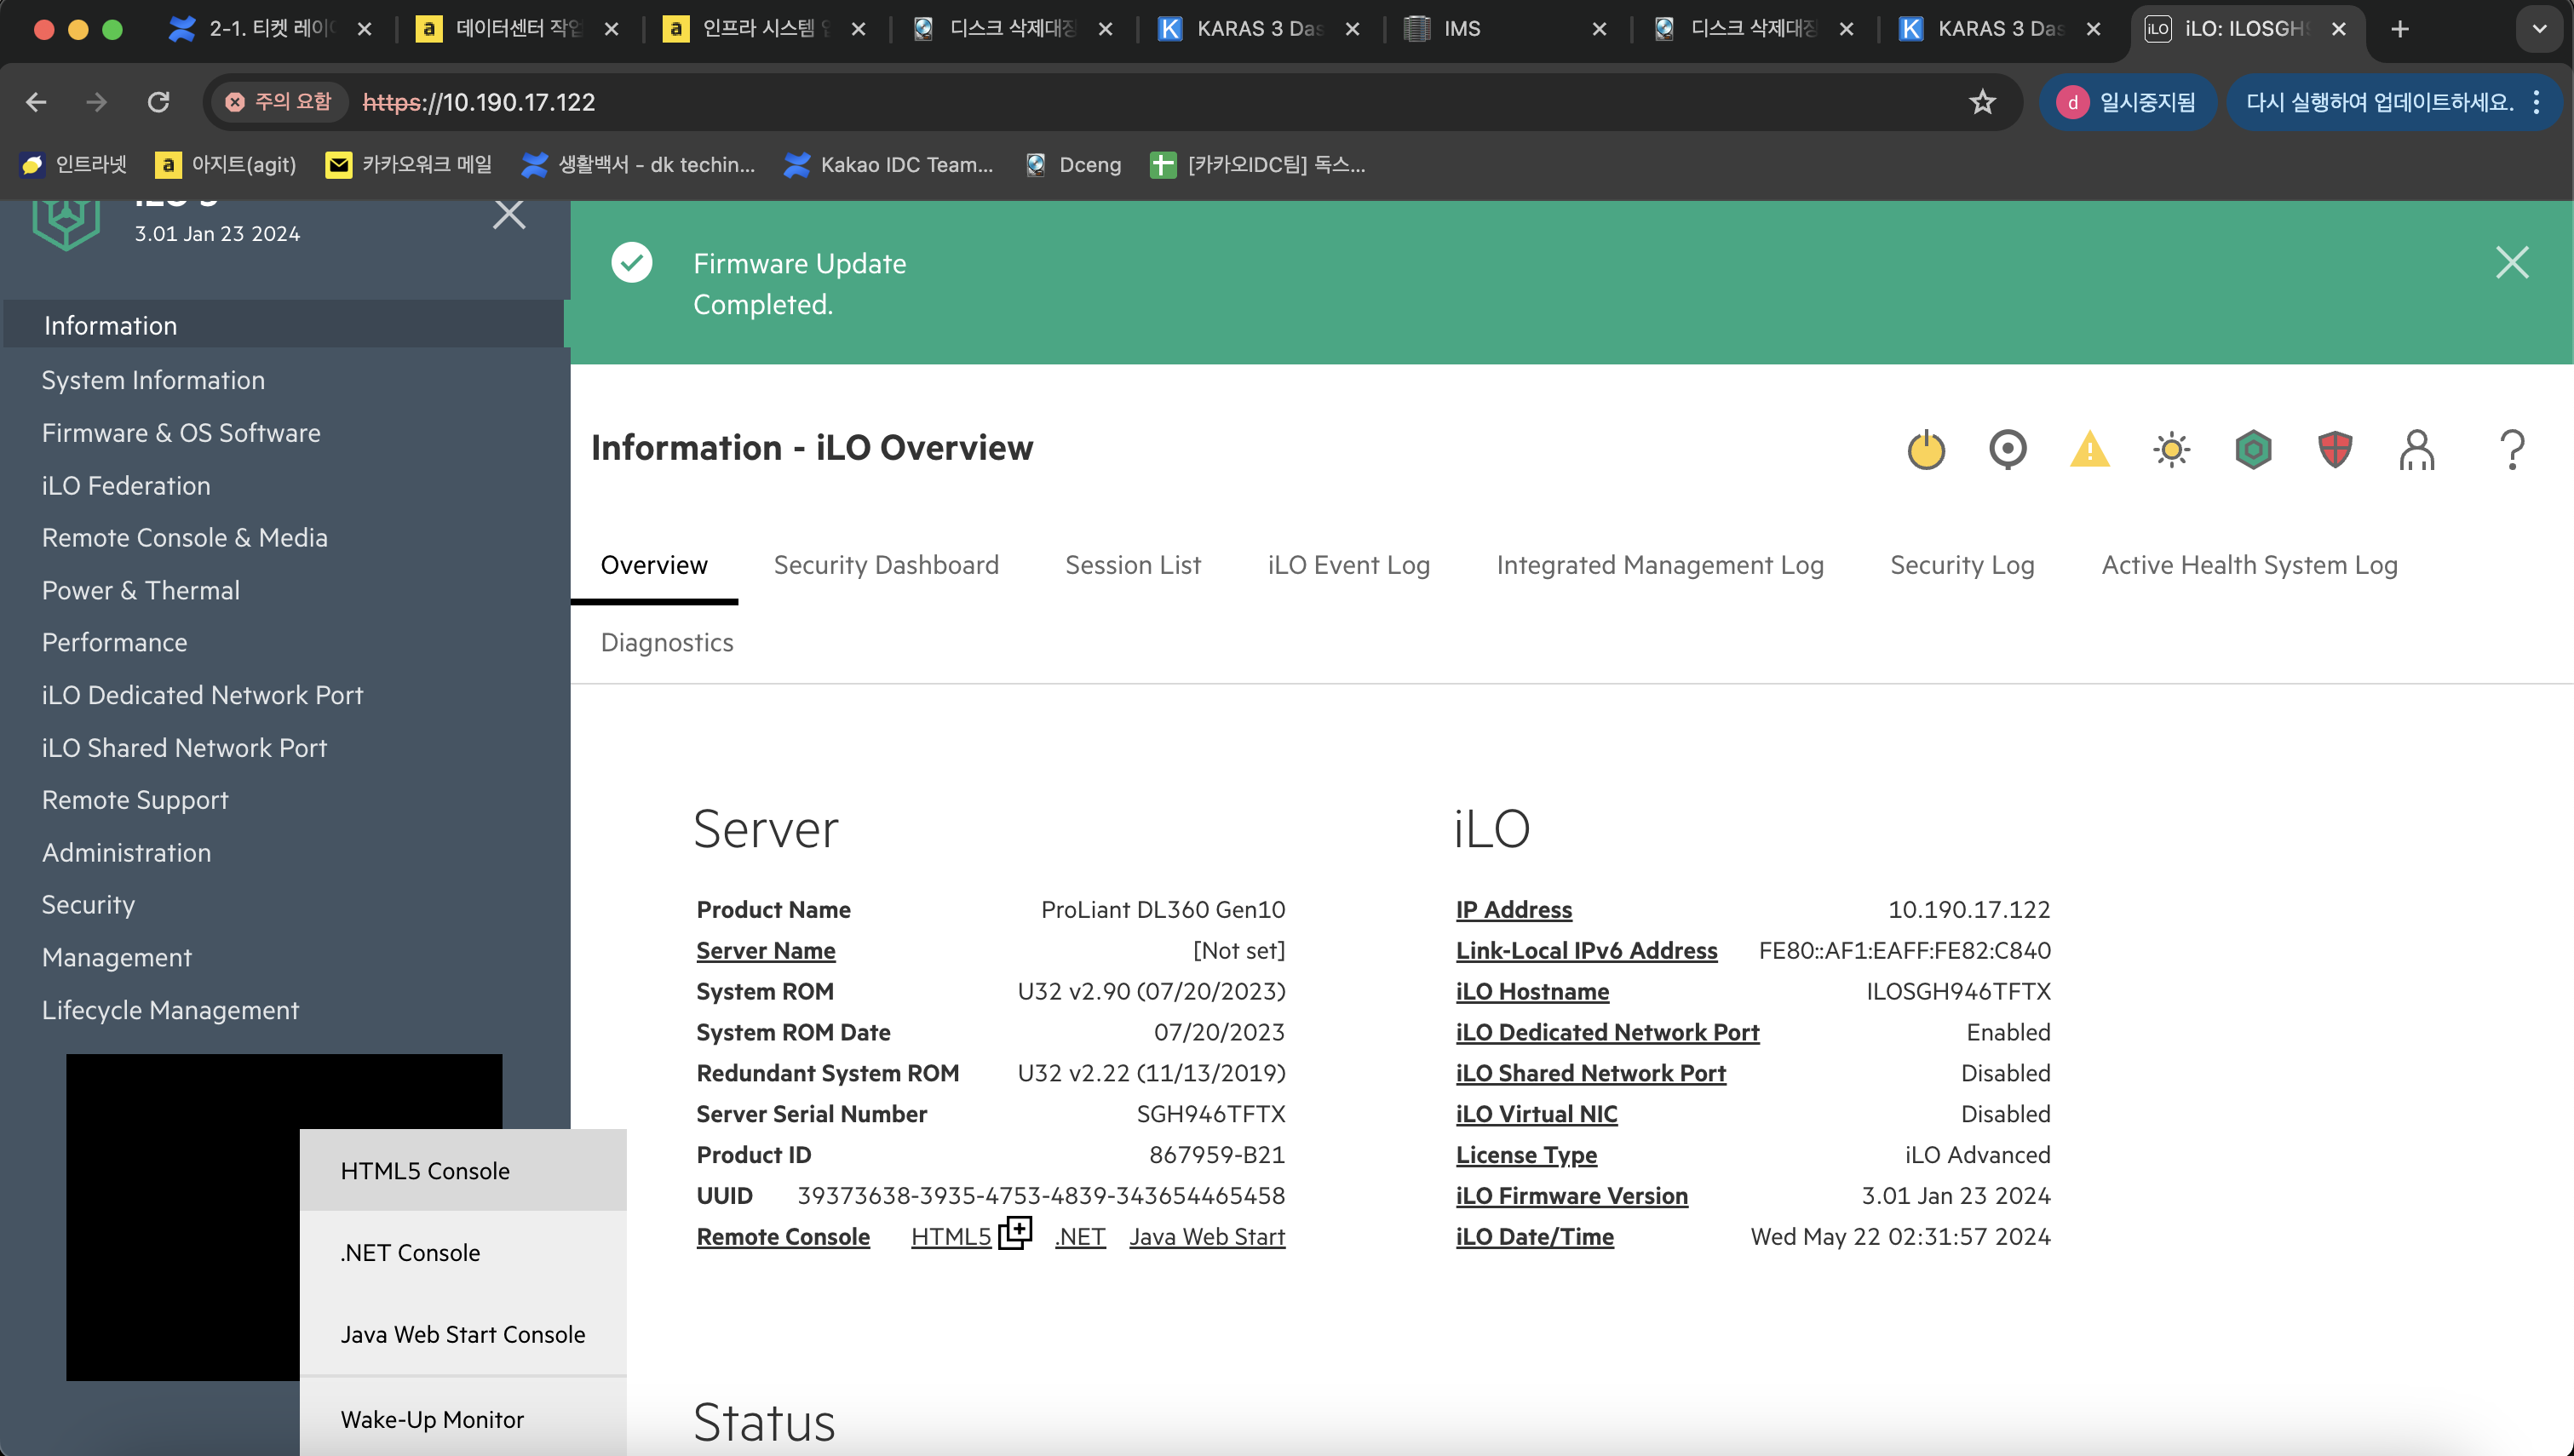Open a new browser tab

coord(2400,29)
